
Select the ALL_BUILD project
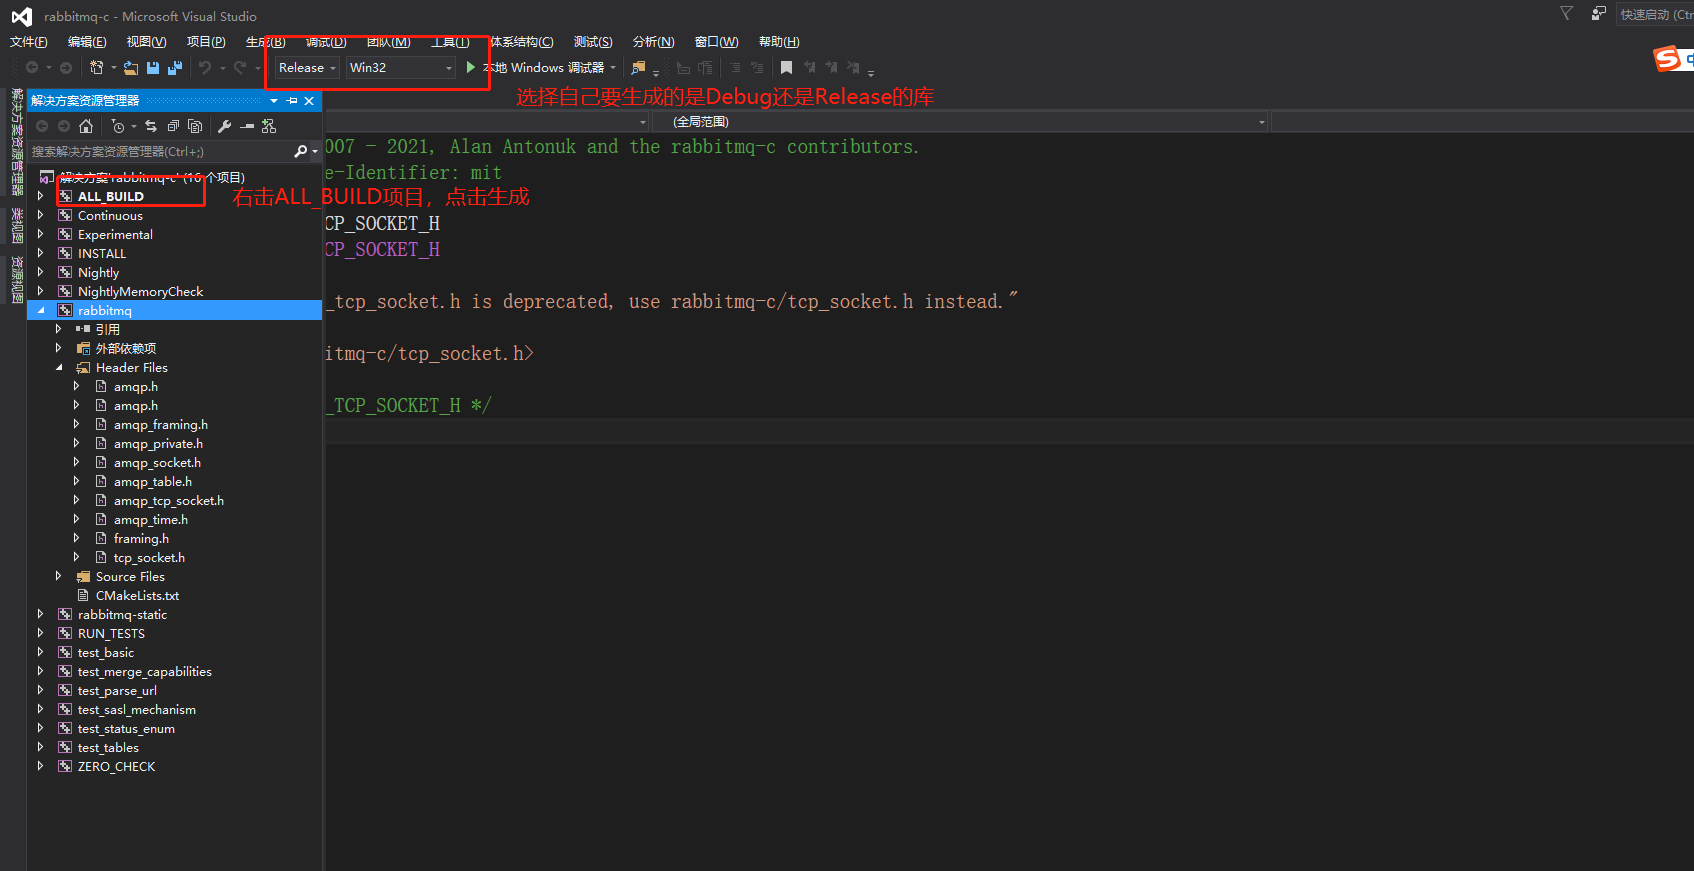pos(110,196)
